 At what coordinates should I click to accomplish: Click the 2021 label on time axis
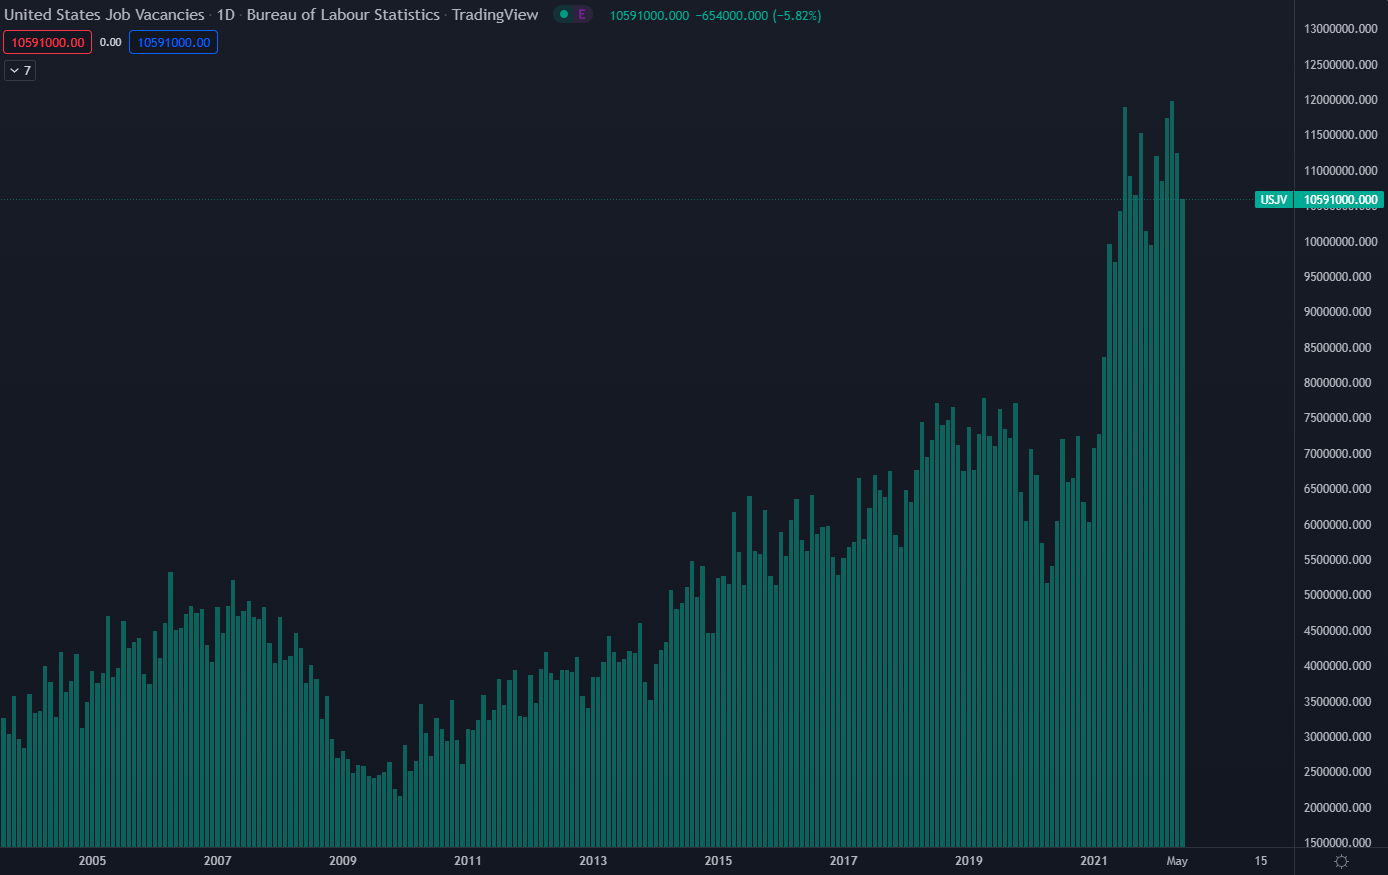tap(1094, 861)
